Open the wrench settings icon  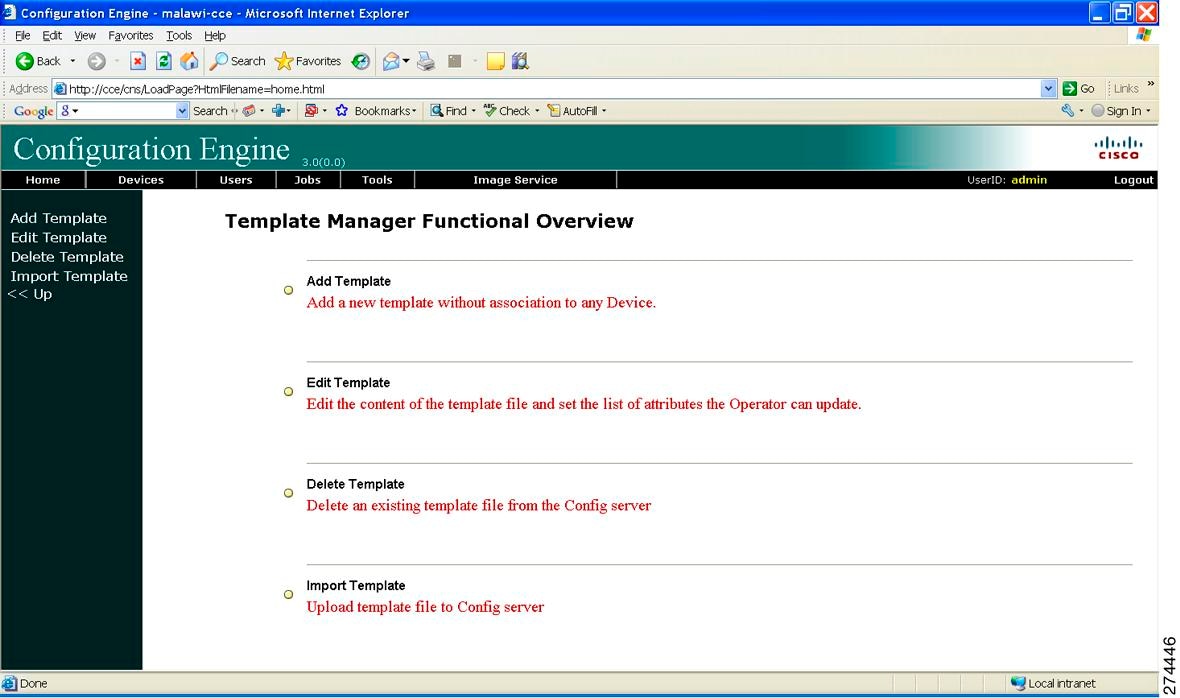[x=1068, y=111]
